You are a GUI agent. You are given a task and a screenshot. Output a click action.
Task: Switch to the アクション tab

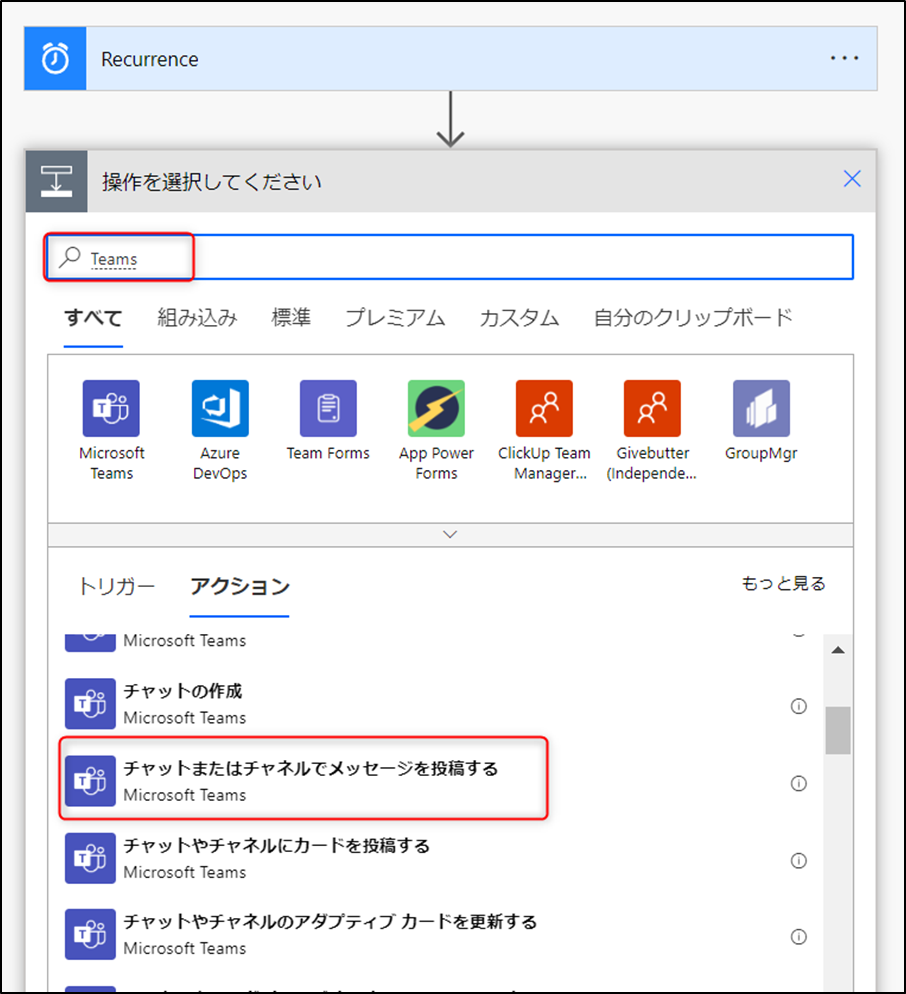[240, 586]
